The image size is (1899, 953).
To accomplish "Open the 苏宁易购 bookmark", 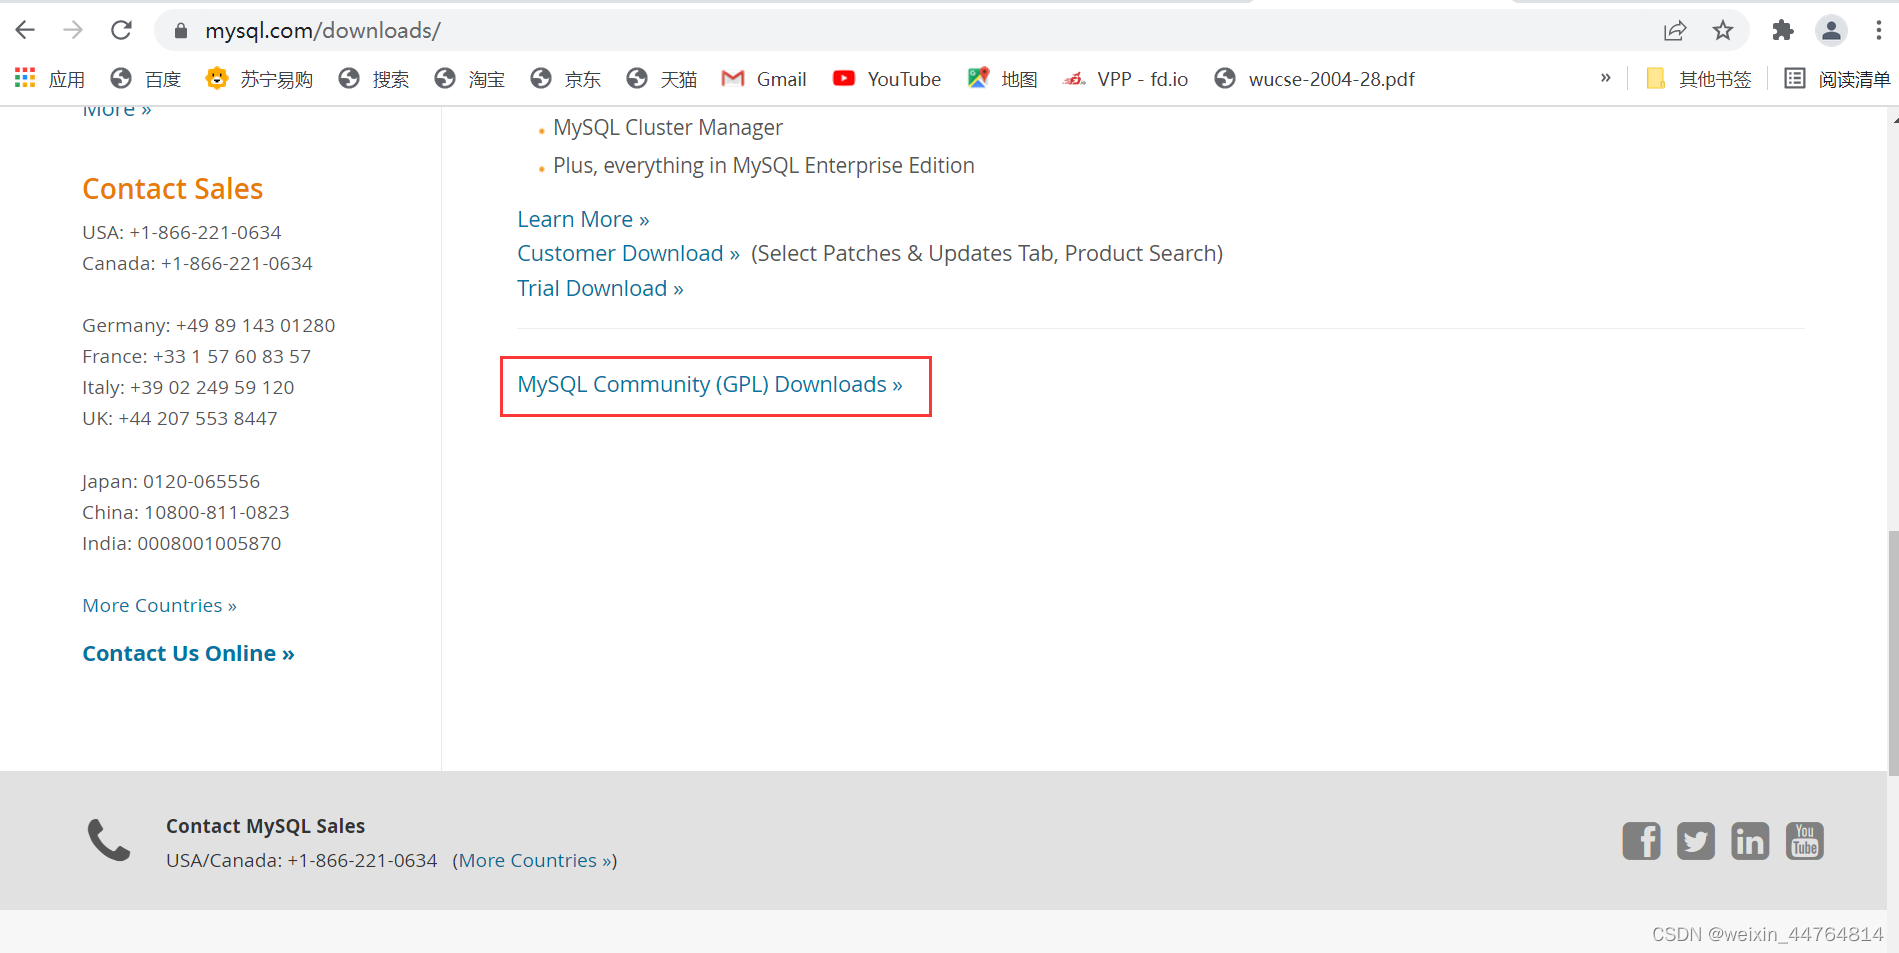I will (x=259, y=79).
